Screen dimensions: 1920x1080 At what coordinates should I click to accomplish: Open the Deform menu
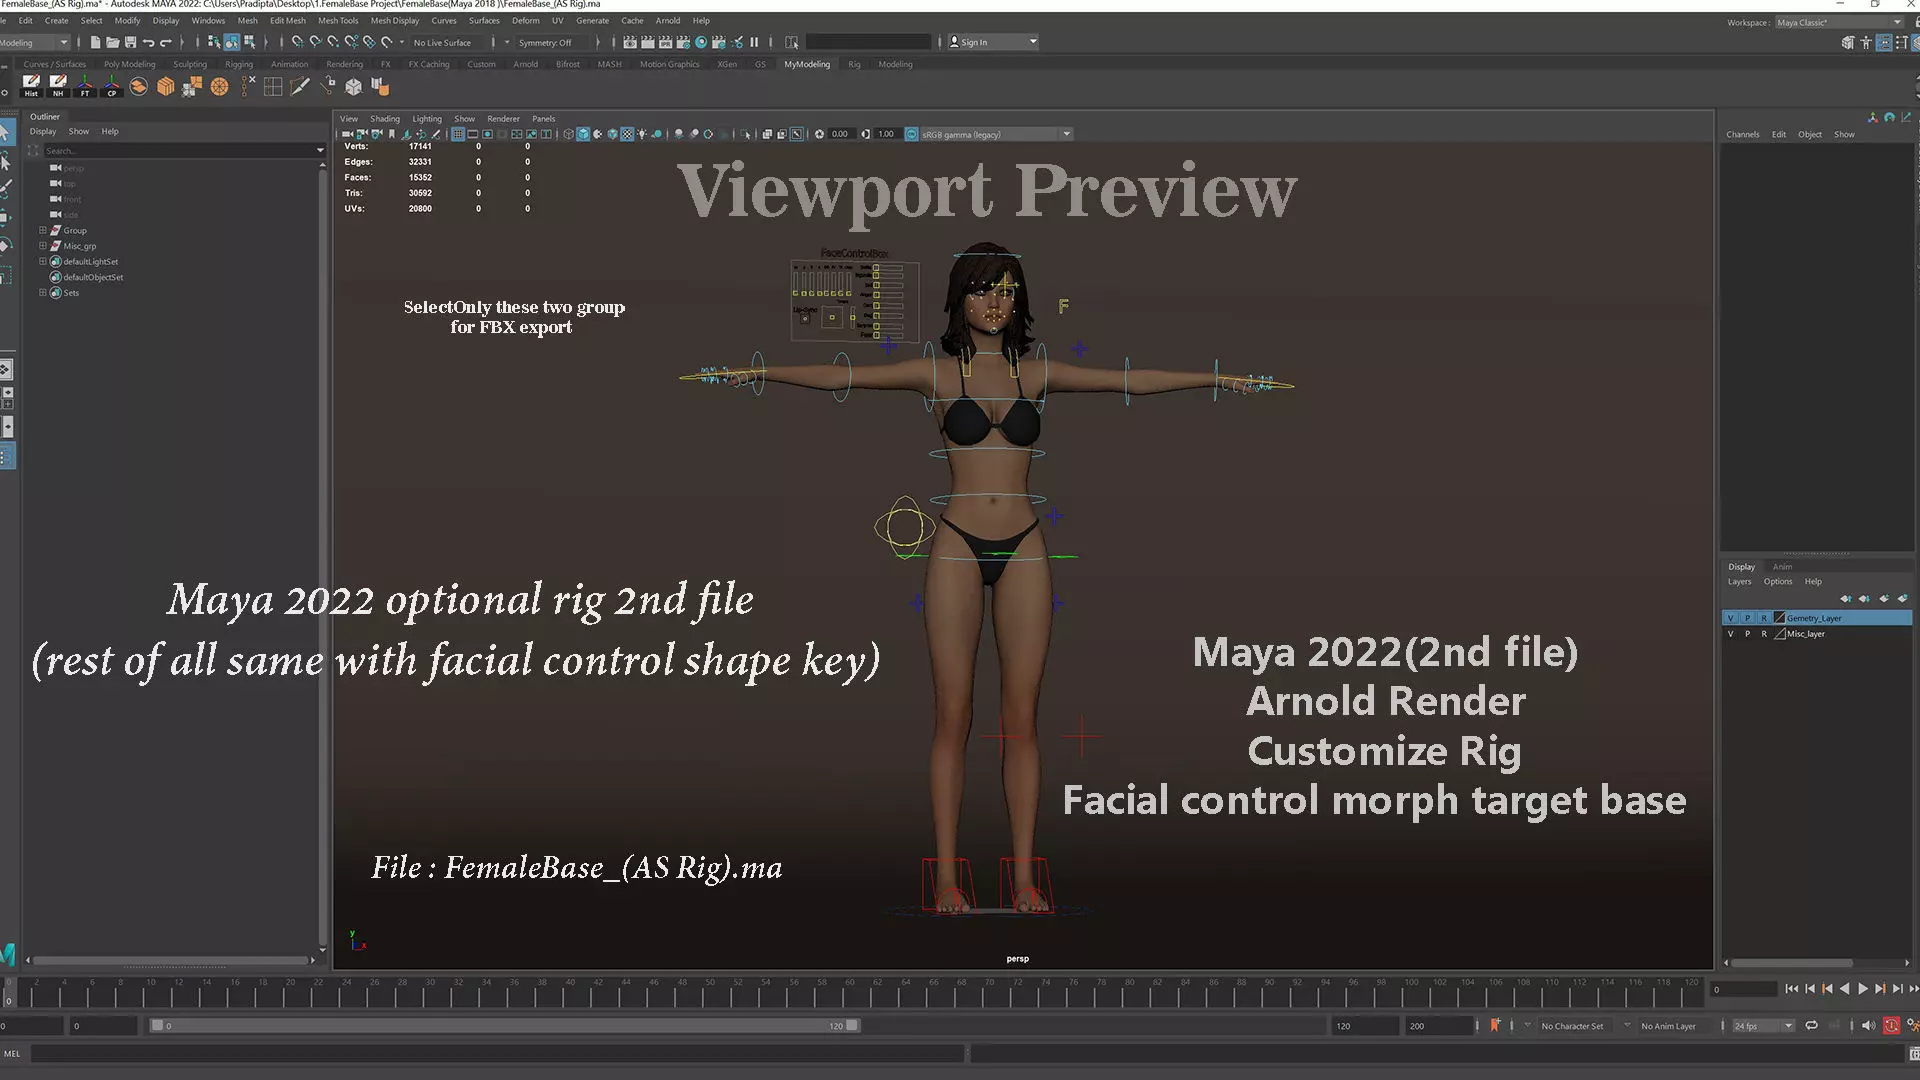click(525, 20)
